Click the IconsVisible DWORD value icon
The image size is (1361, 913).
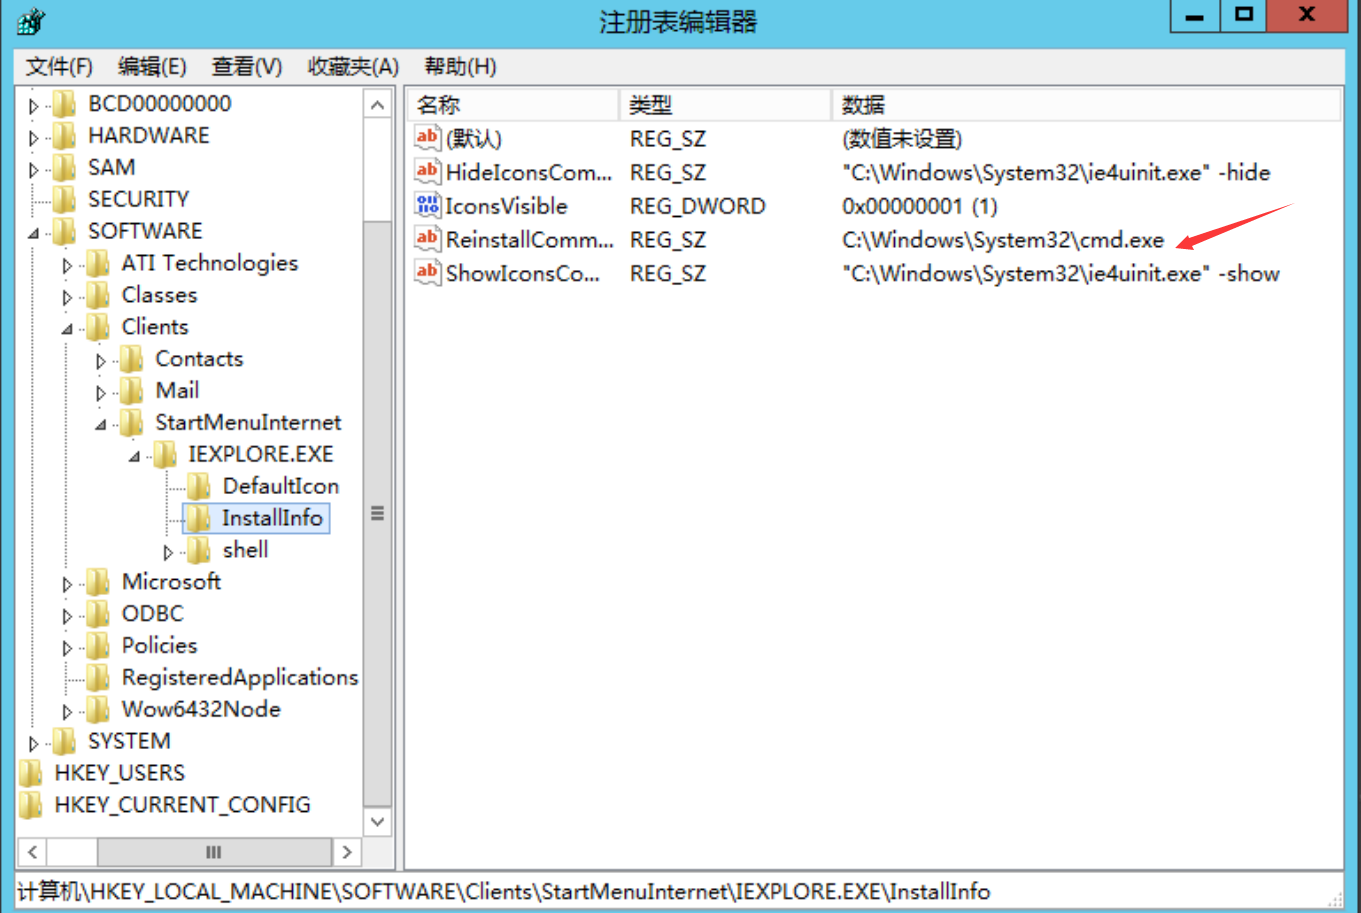pos(427,206)
